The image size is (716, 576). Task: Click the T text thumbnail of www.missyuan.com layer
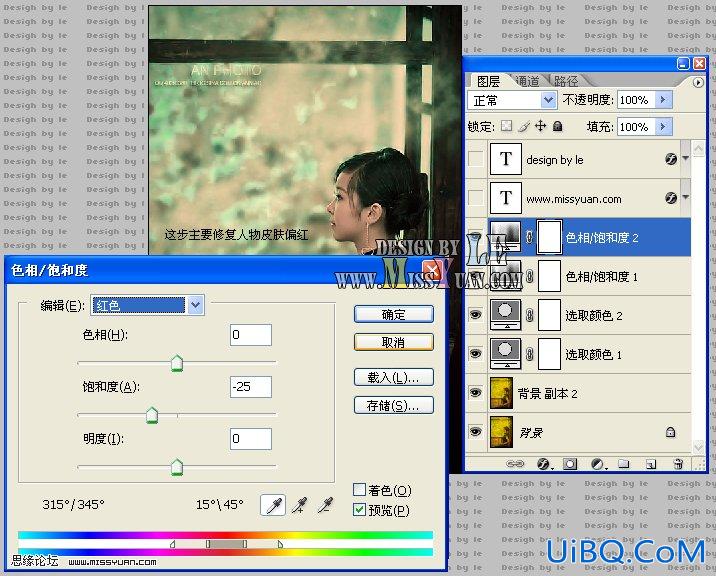click(x=505, y=198)
